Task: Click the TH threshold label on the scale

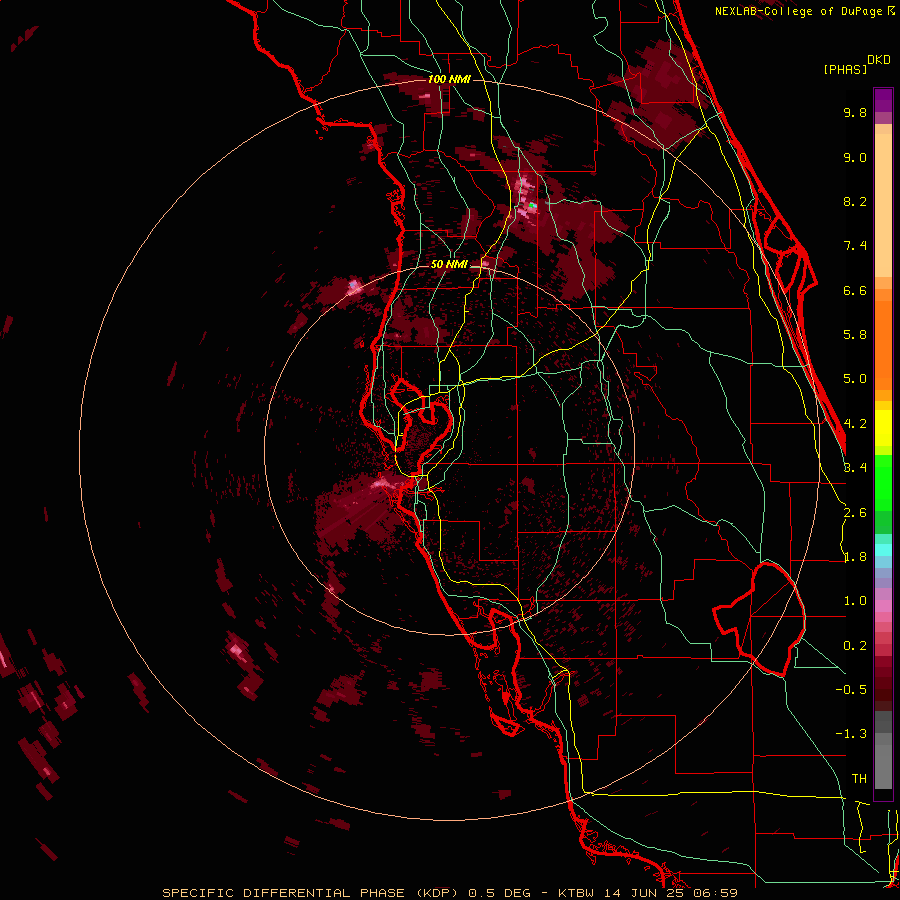Action: (x=859, y=778)
